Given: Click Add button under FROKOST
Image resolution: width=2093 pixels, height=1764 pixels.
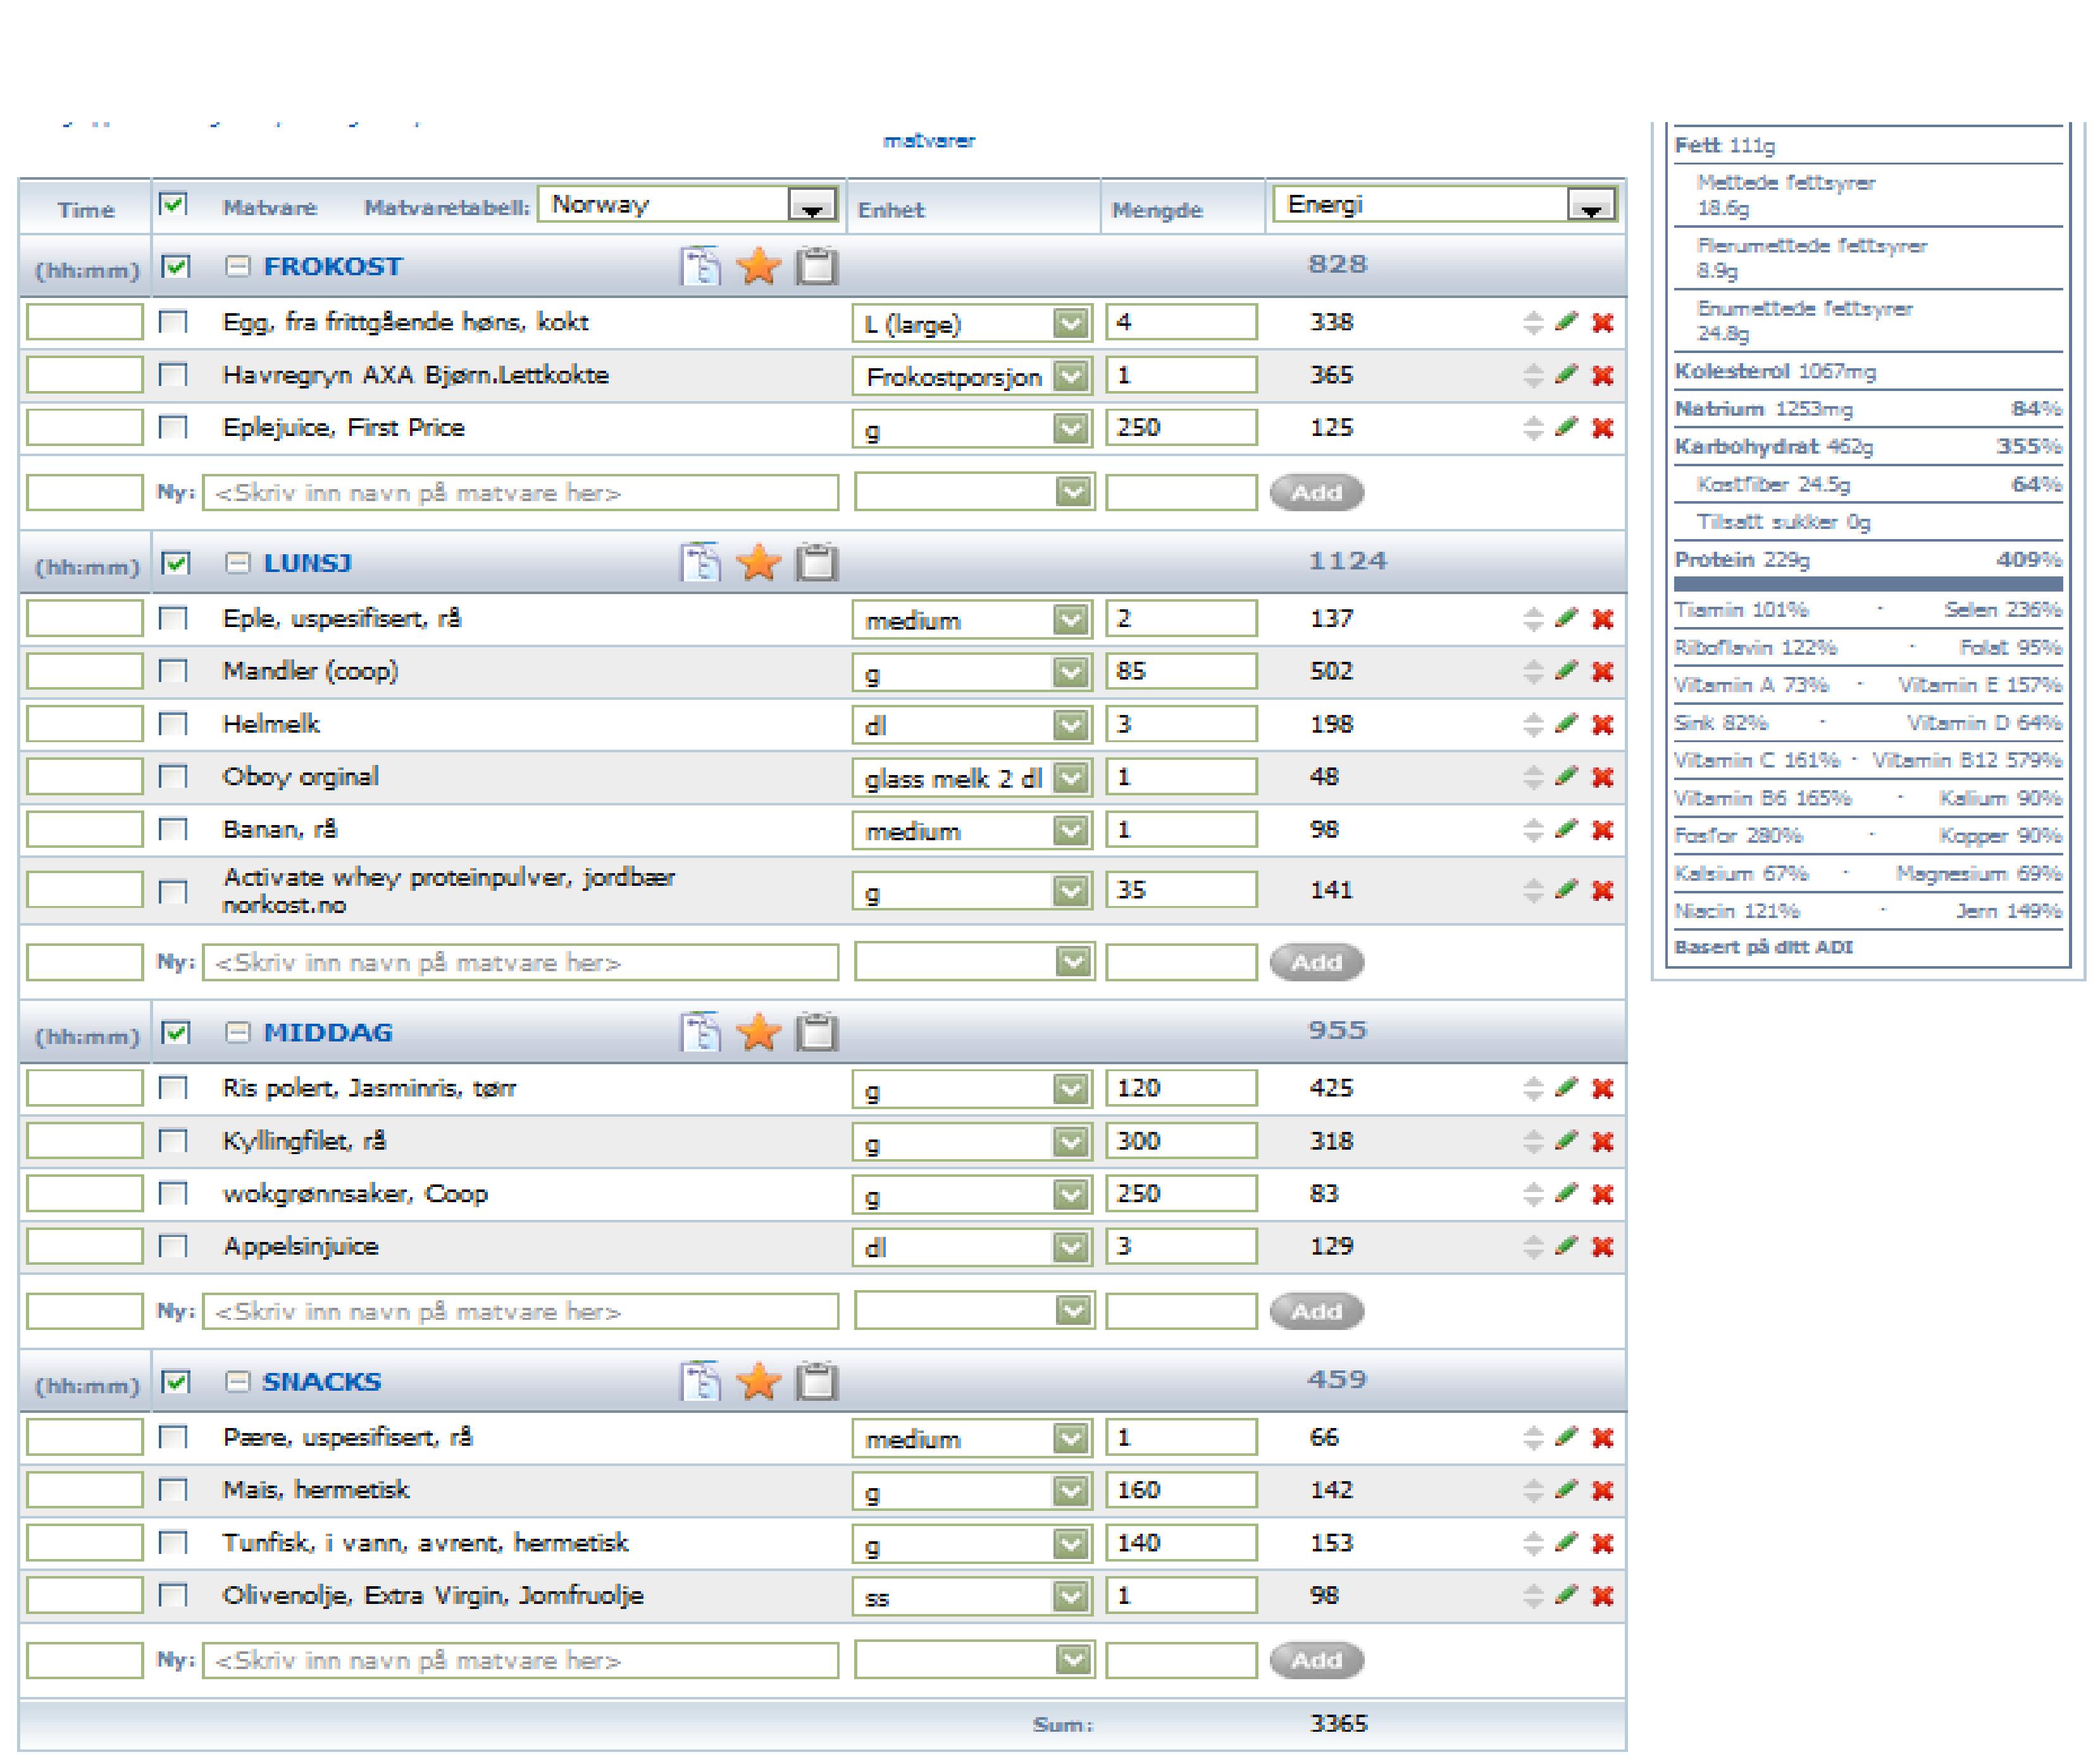Looking at the screenshot, I should (x=1317, y=493).
